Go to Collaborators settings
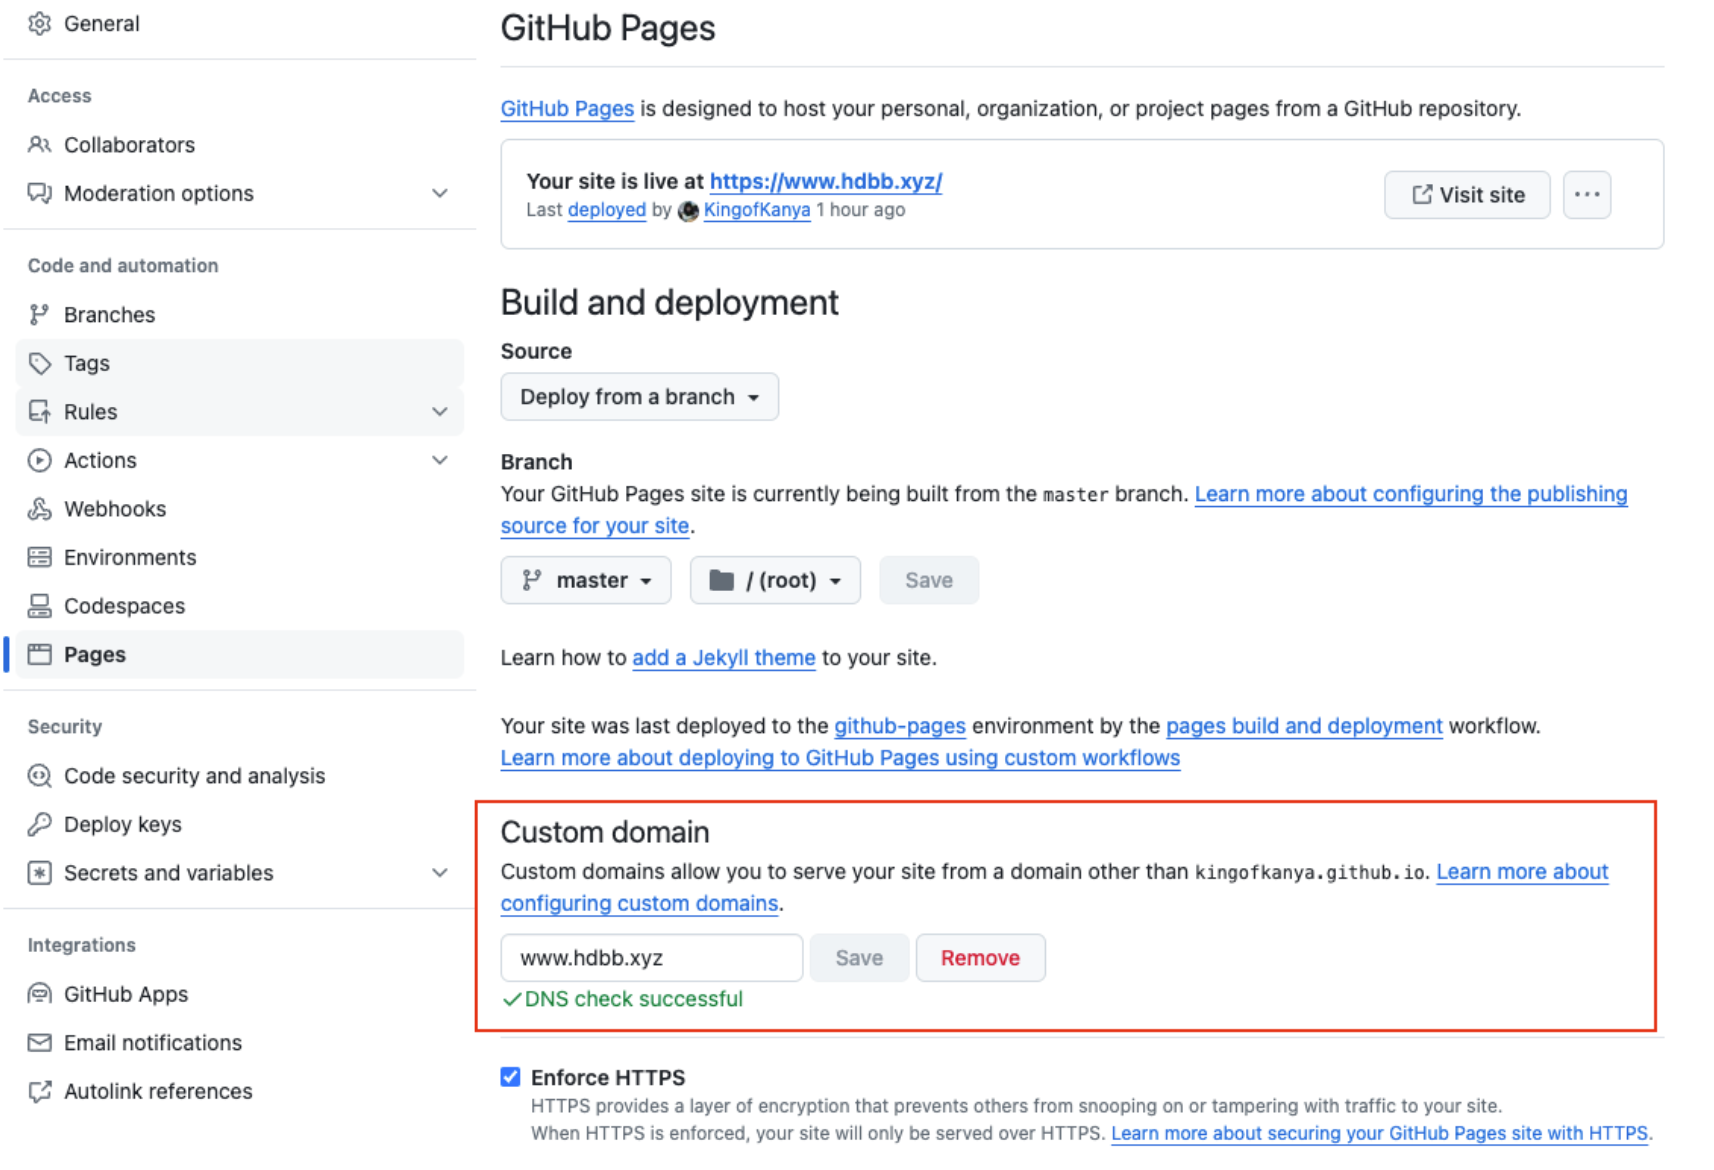 (239, 144)
